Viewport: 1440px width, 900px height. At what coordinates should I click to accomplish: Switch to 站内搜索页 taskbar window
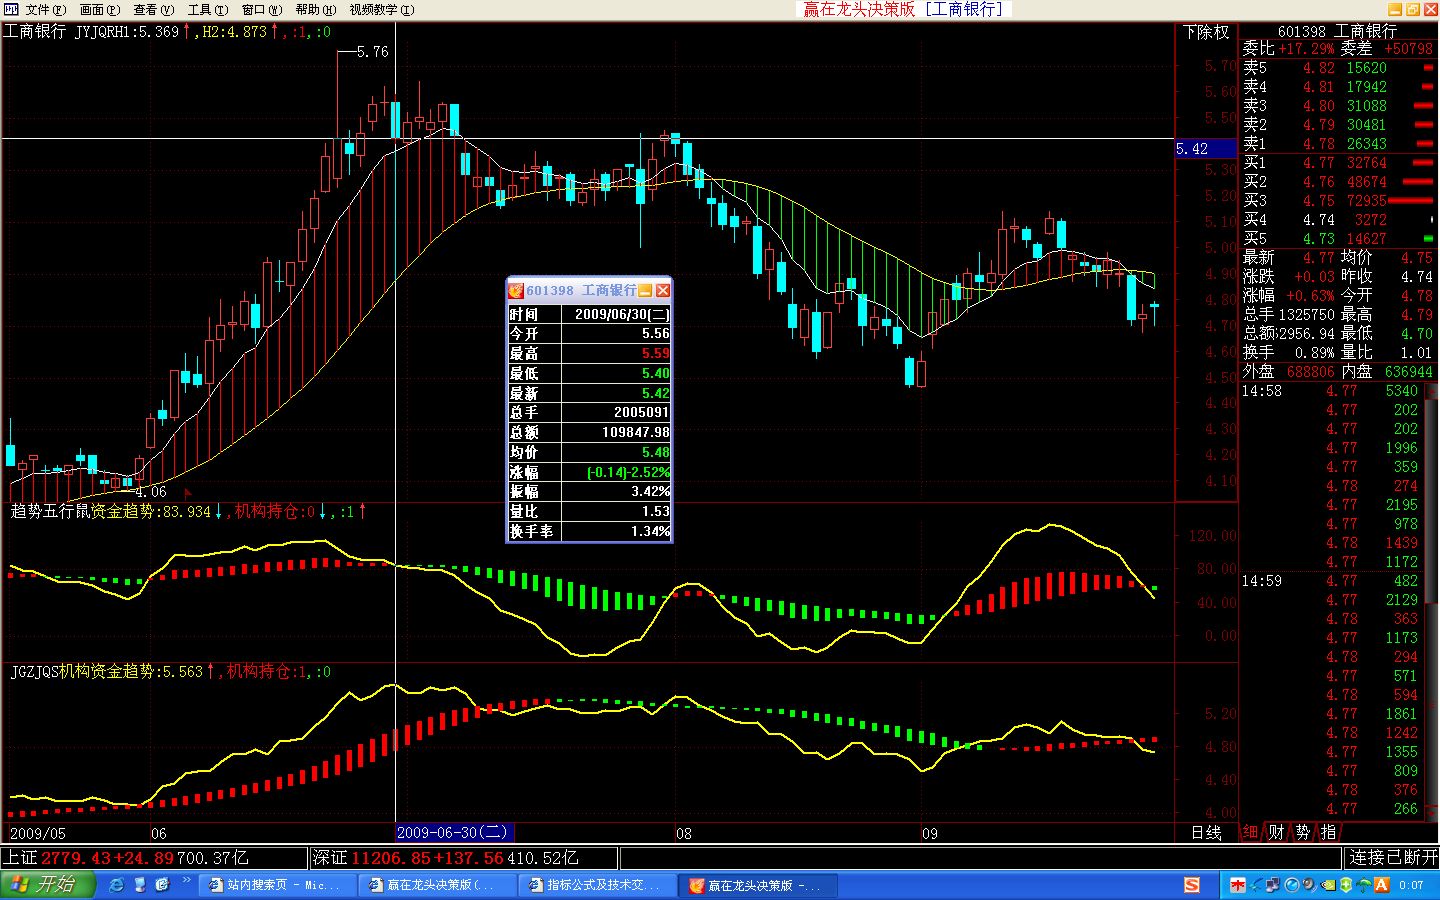coord(276,885)
